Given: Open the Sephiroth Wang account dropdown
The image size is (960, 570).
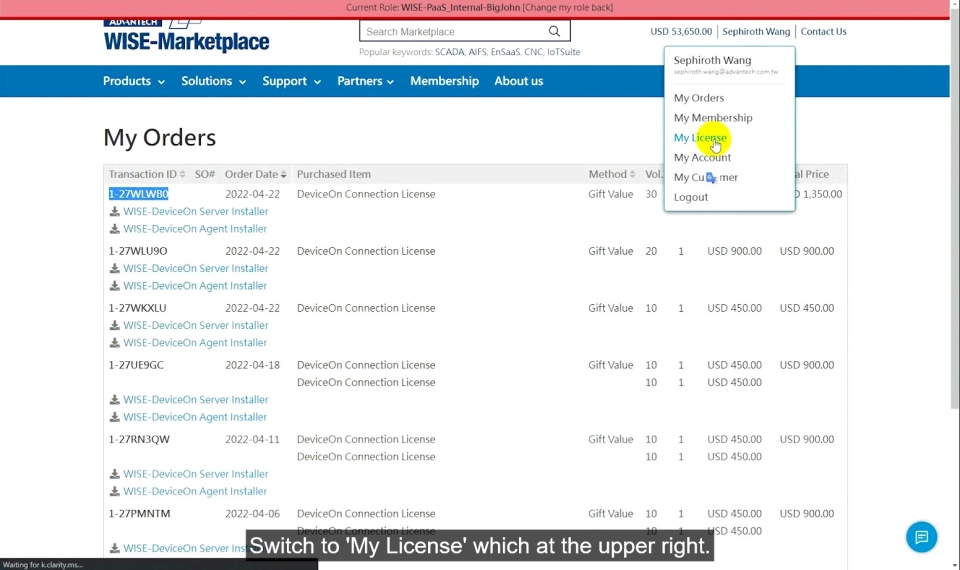Looking at the screenshot, I should (x=756, y=31).
